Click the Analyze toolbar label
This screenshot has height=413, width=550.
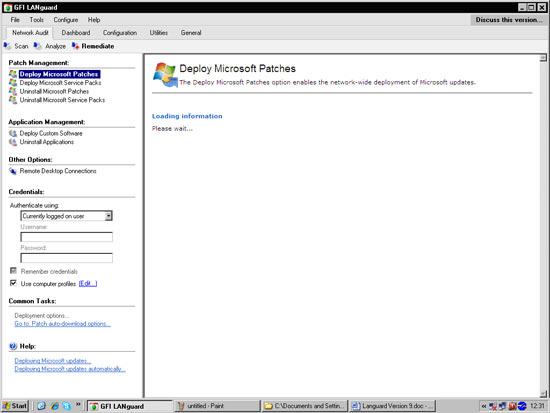coord(55,46)
